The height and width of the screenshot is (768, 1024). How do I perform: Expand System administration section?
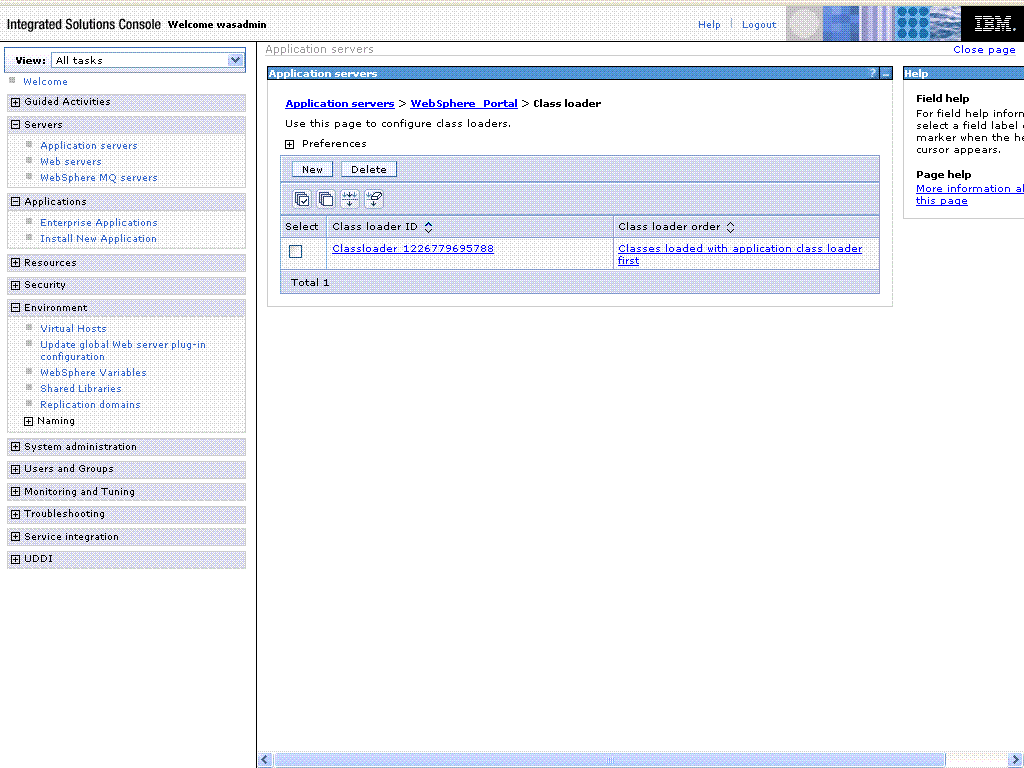click(x=16, y=447)
